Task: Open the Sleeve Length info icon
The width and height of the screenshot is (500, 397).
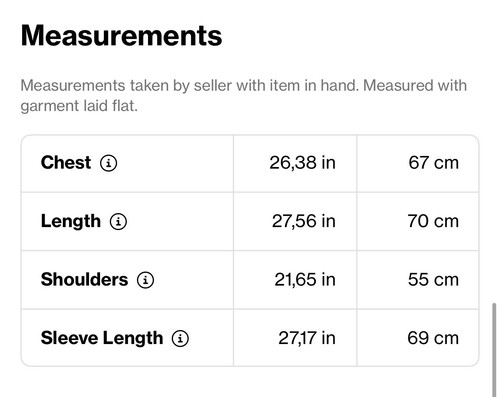Action: tap(180, 338)
